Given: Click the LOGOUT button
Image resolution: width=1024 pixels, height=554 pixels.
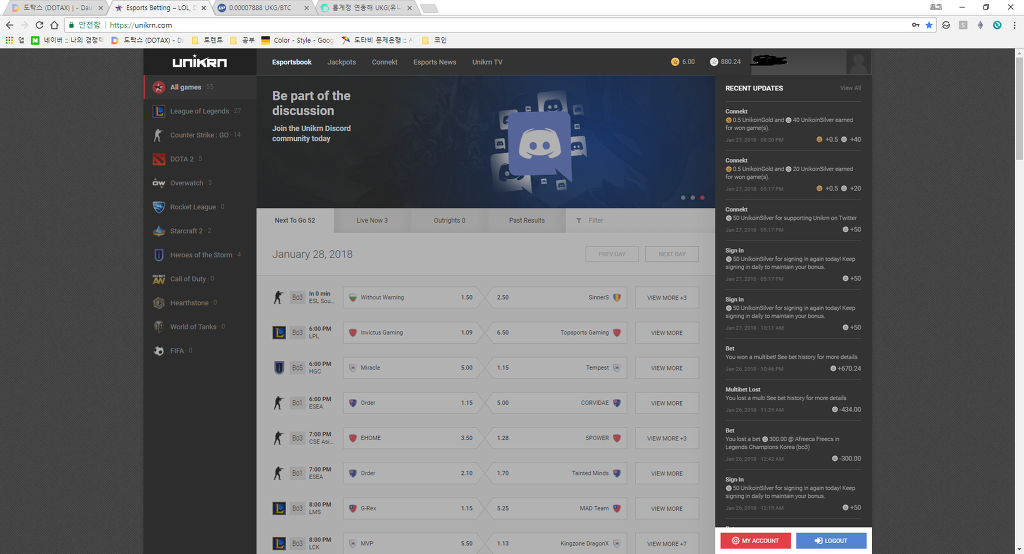Looking at the screenshot, I should pos(831,541).
